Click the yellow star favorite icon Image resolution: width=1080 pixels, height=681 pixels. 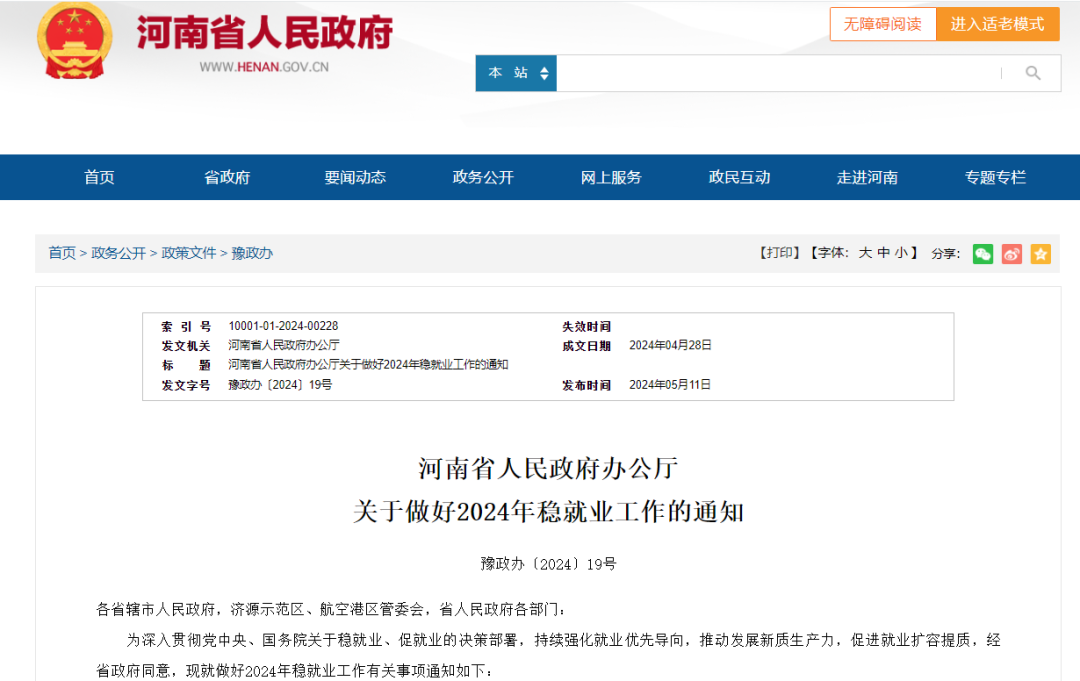[1040, 254]
